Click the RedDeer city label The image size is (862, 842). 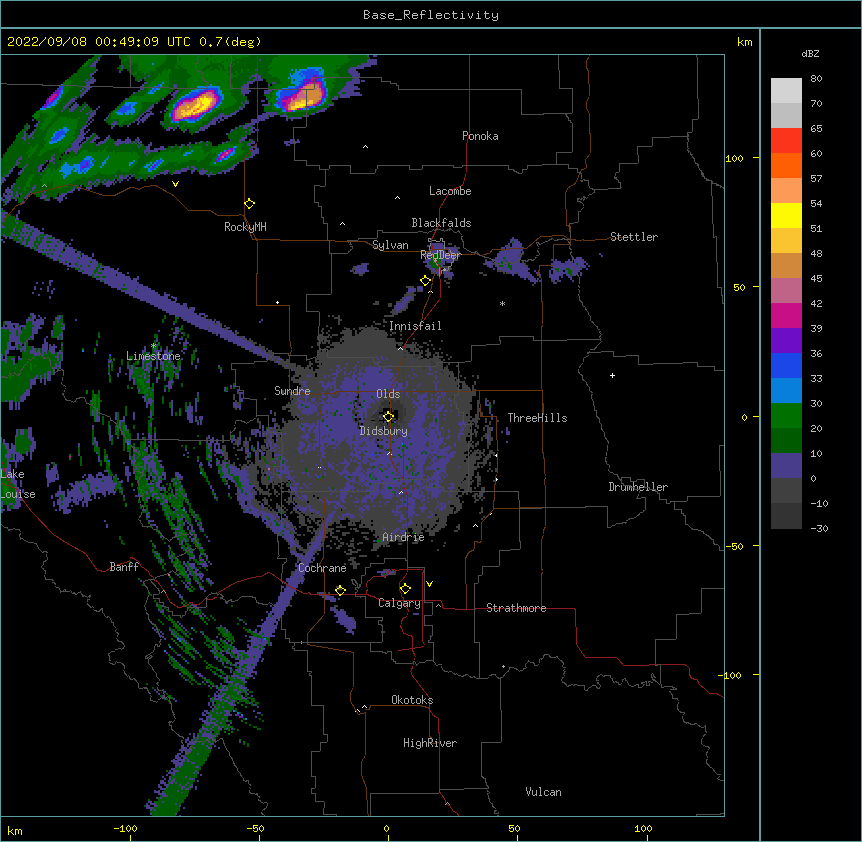[440, 255]
